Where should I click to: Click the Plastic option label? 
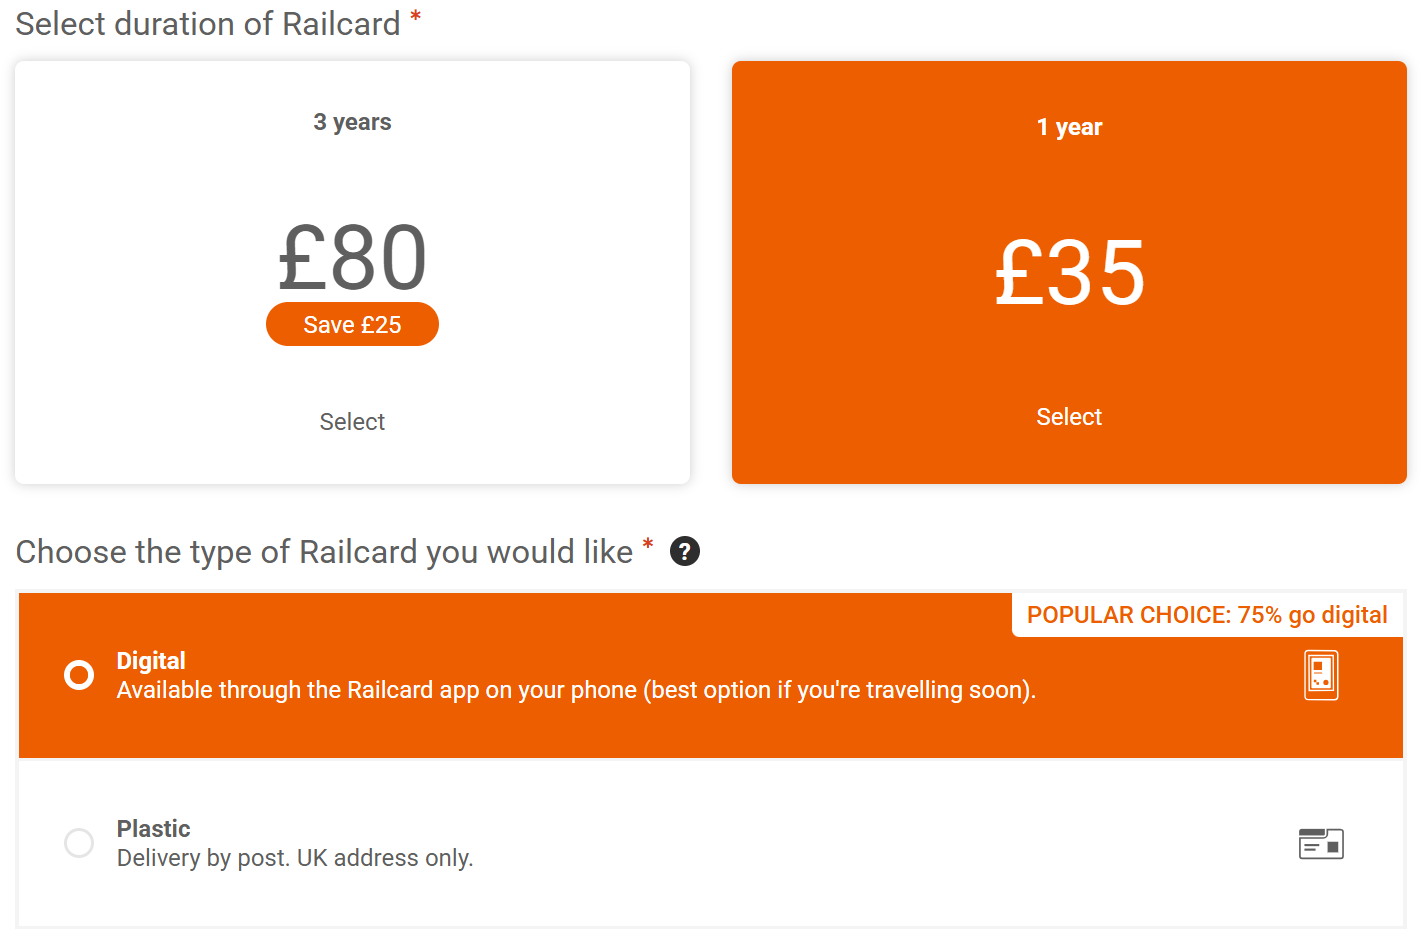[153, 829]
